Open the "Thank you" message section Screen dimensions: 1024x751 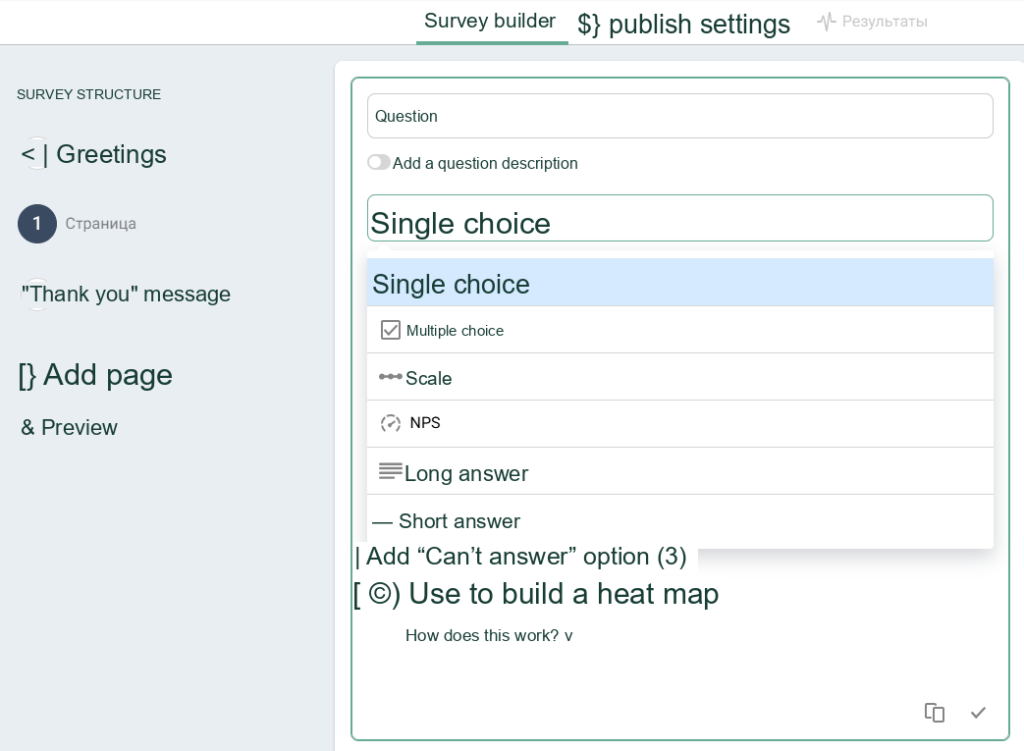(x=126, y=294)
